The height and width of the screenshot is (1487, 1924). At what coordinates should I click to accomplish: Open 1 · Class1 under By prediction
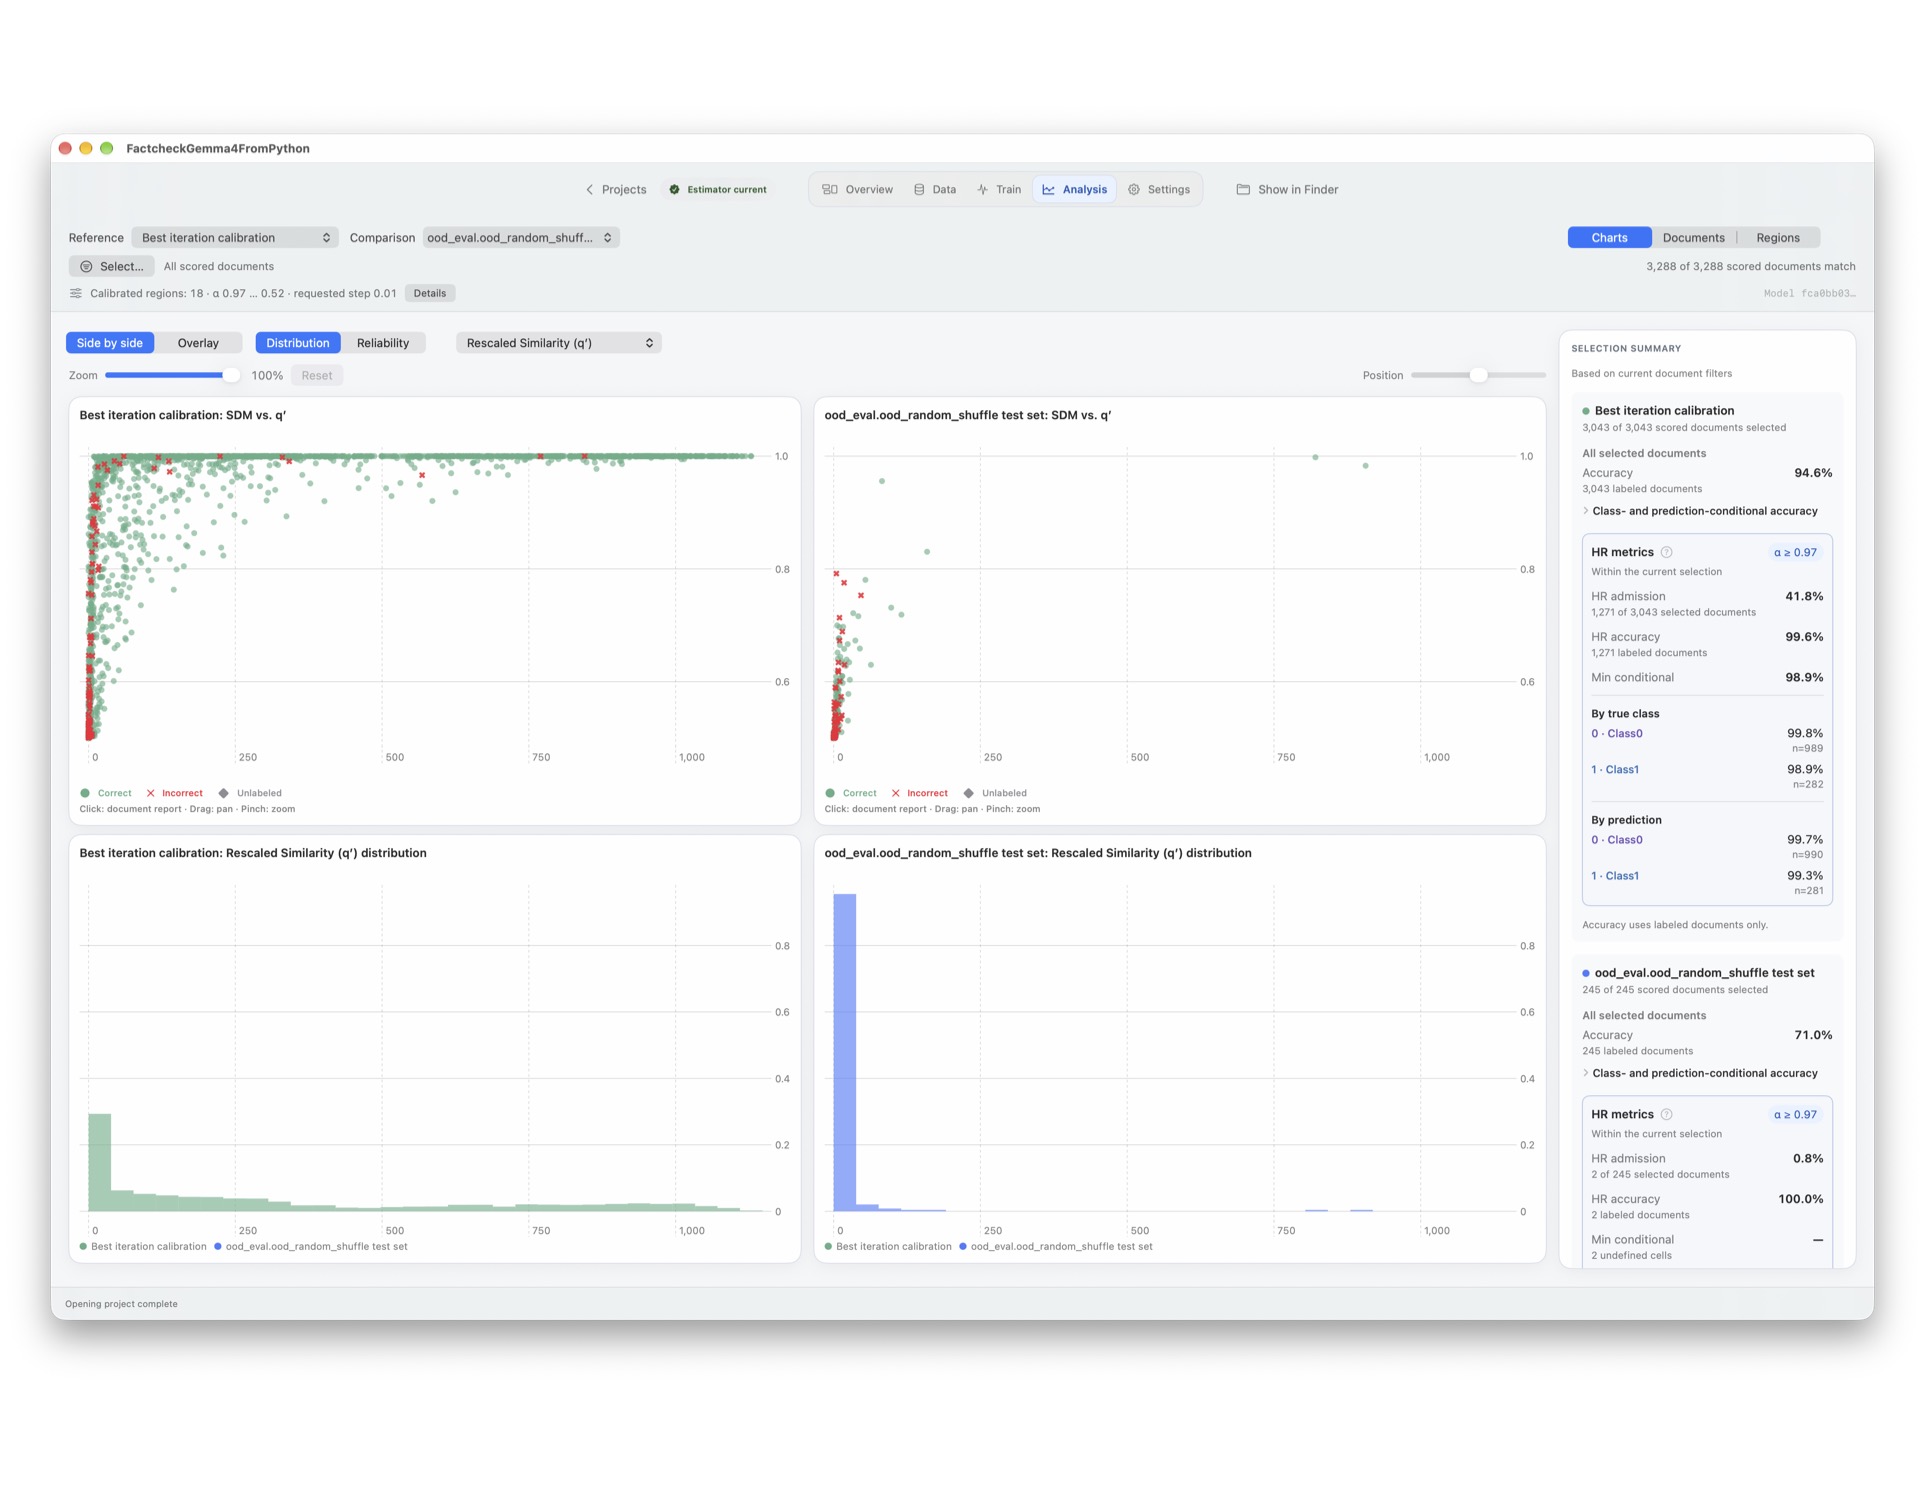click(x=1615, y=876)
